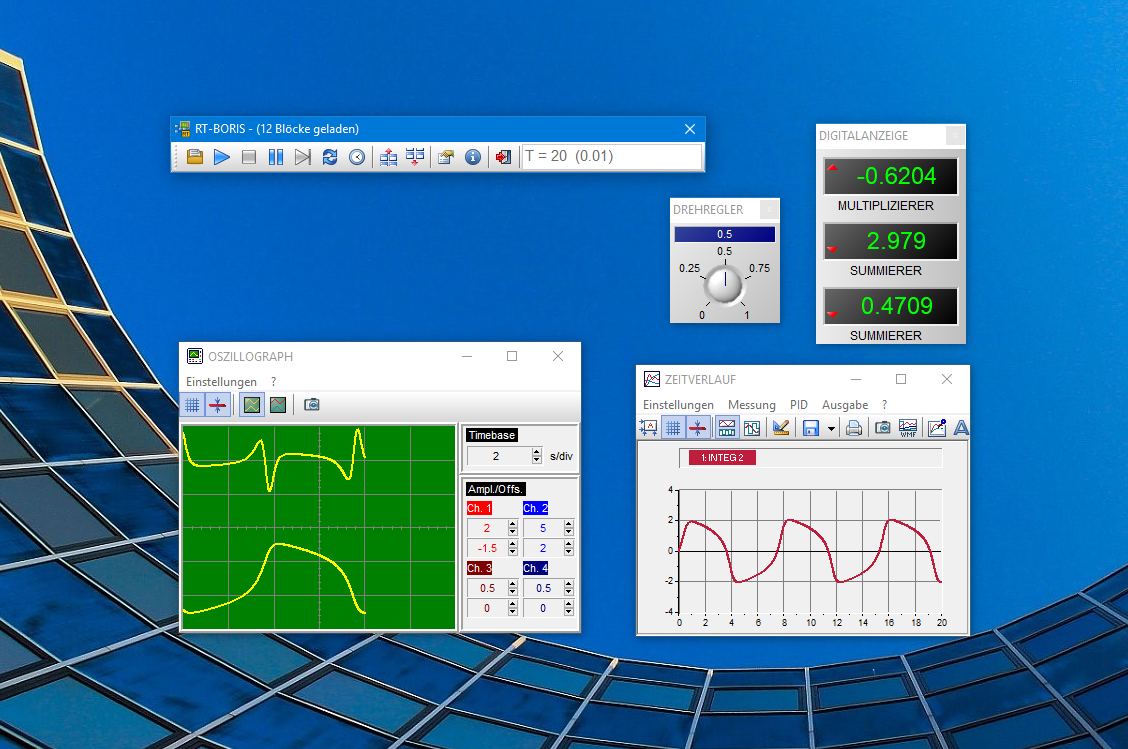Expand the save options dropdown arrow
This screenshot has height=749, width=1128.
pos(831,429)
